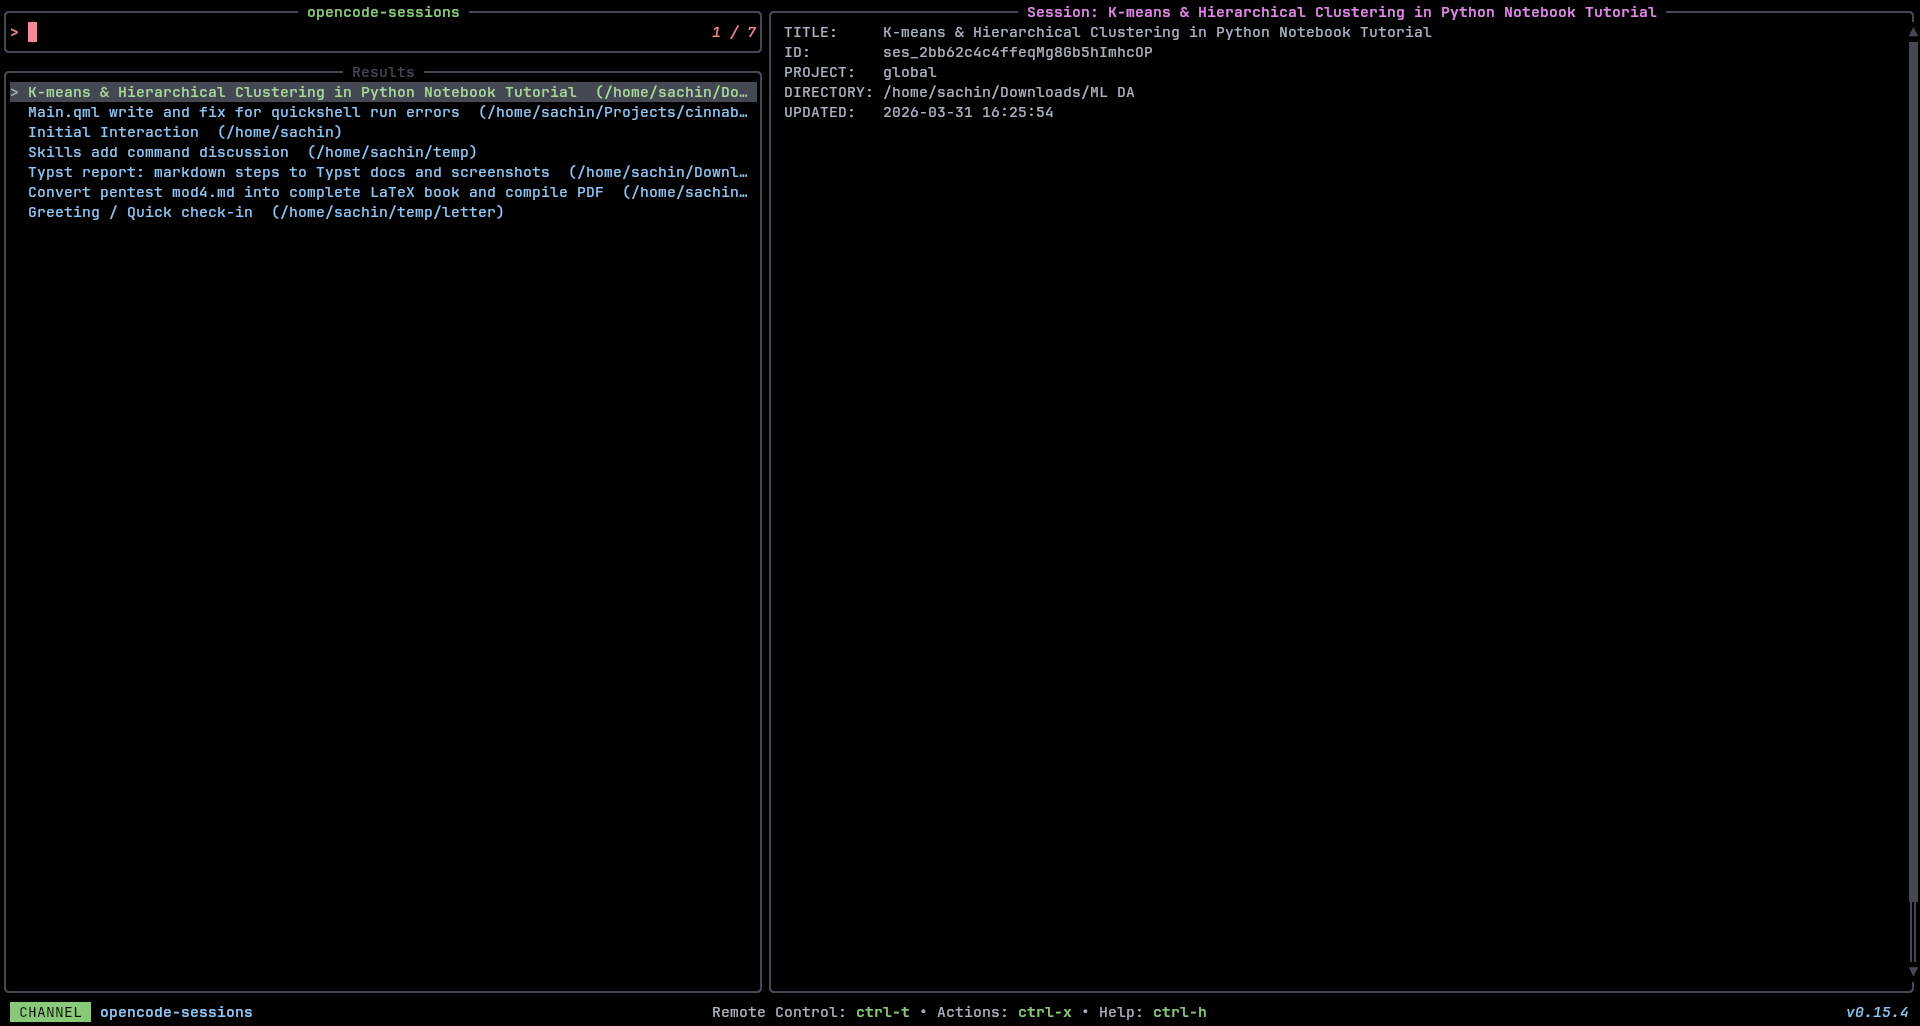Click the TITLE value in preview panel
This screenshot has width=1920, height=1026.
1157,32
